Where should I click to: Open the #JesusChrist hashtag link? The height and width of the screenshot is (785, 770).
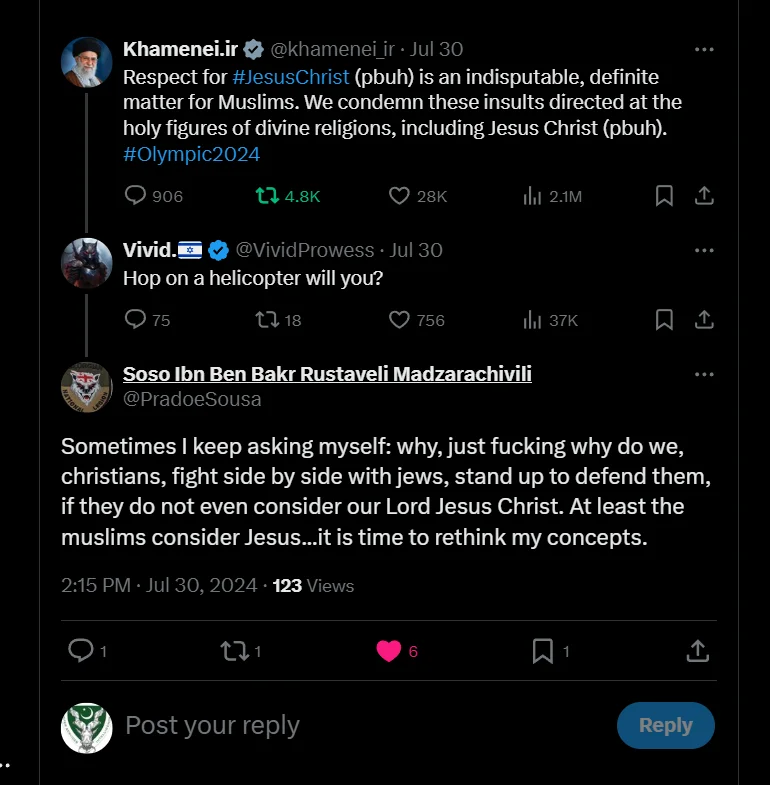(x=291, y=76)
